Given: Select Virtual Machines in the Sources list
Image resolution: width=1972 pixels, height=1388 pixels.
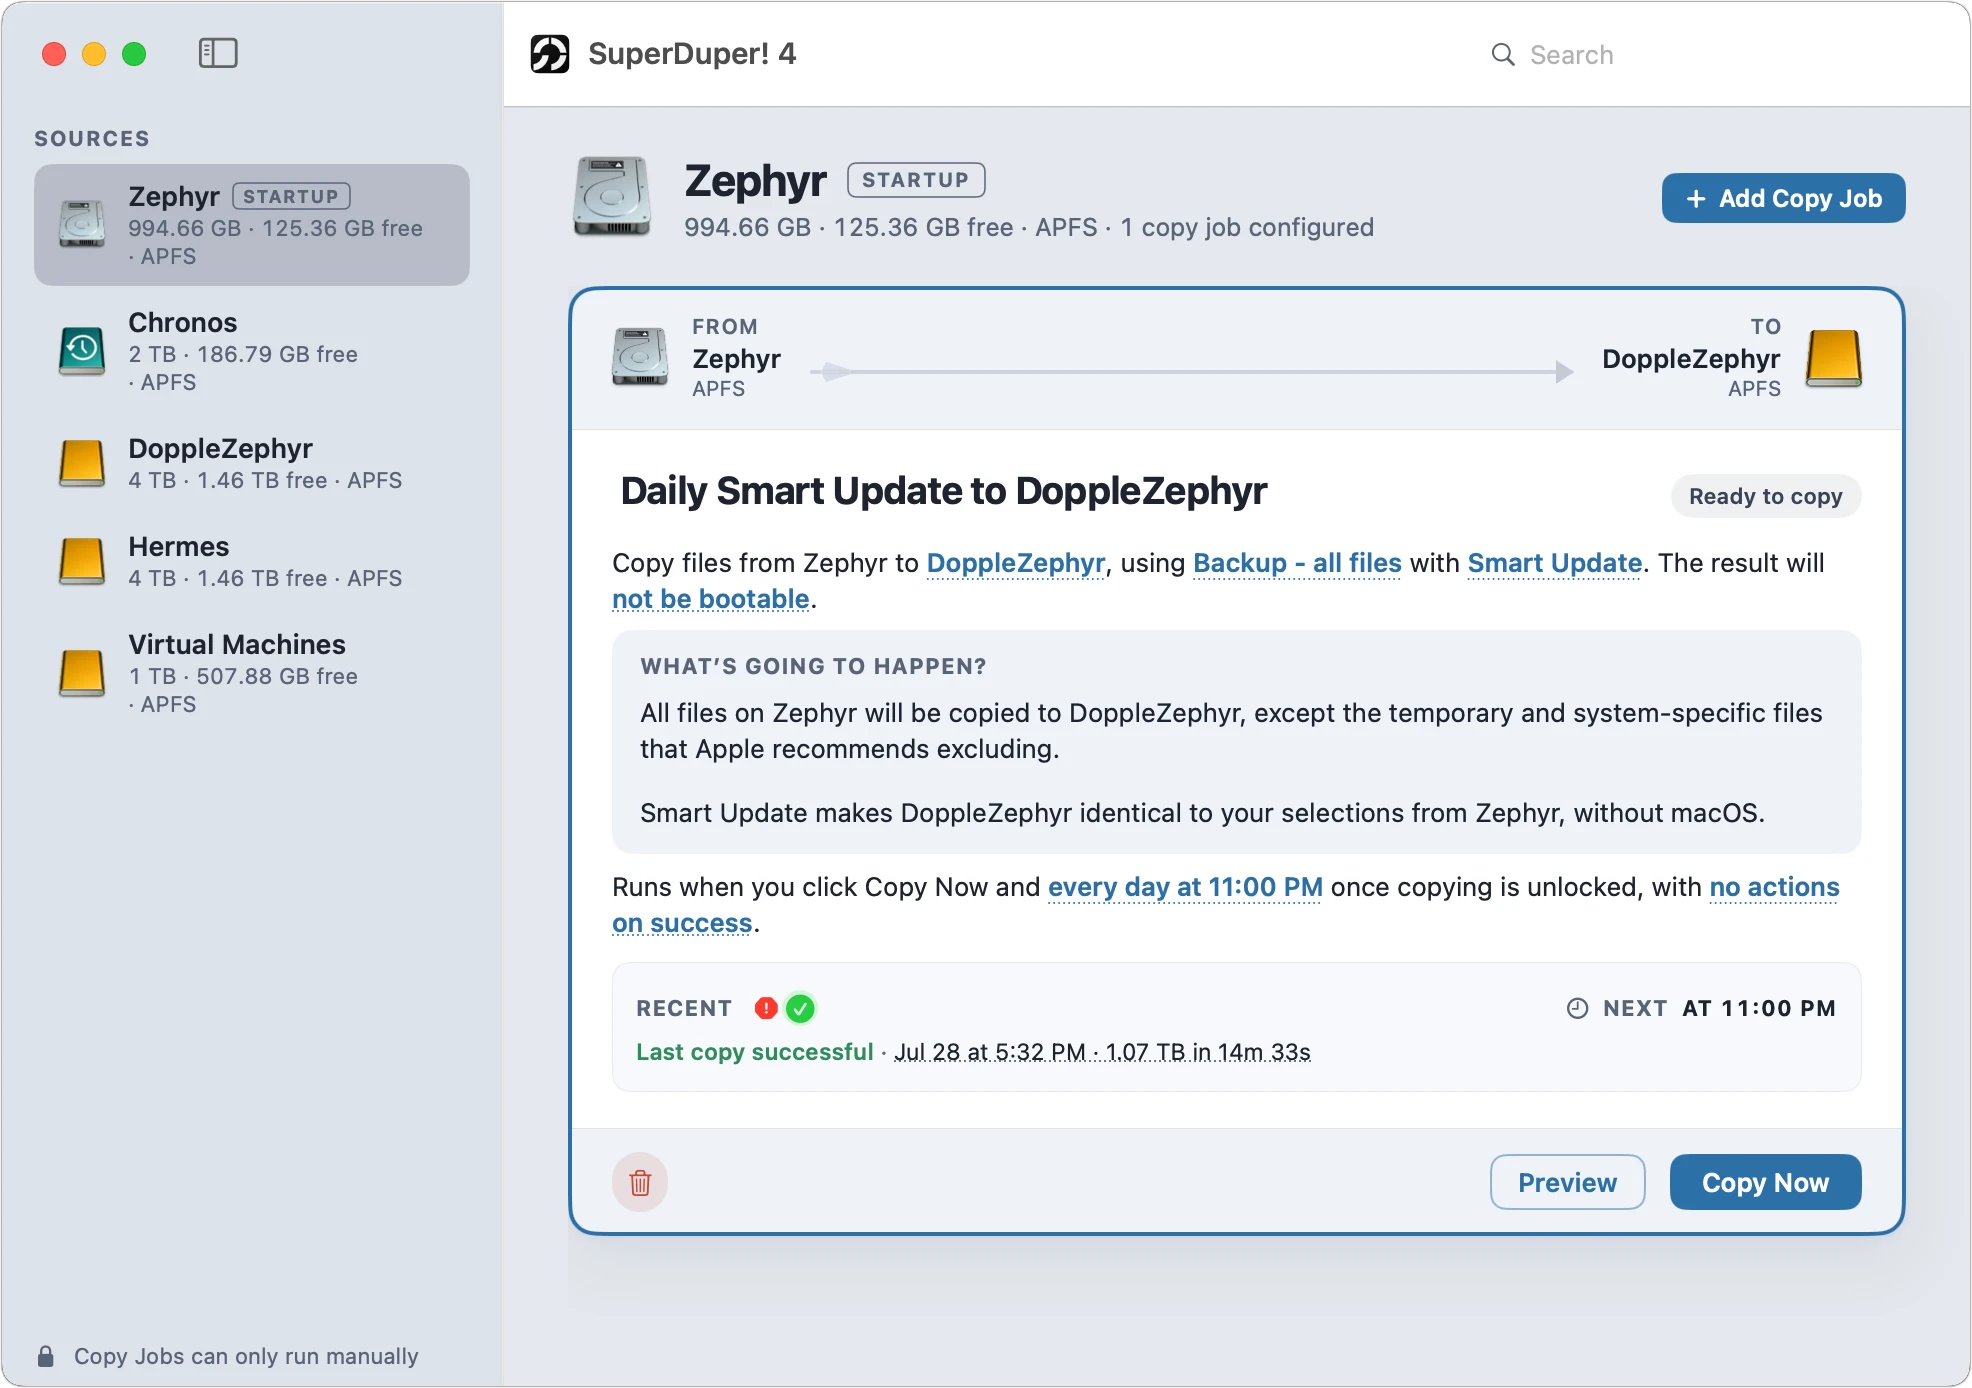Looking at the screenshot, I should pyautogui.click(x=252, y=673).
